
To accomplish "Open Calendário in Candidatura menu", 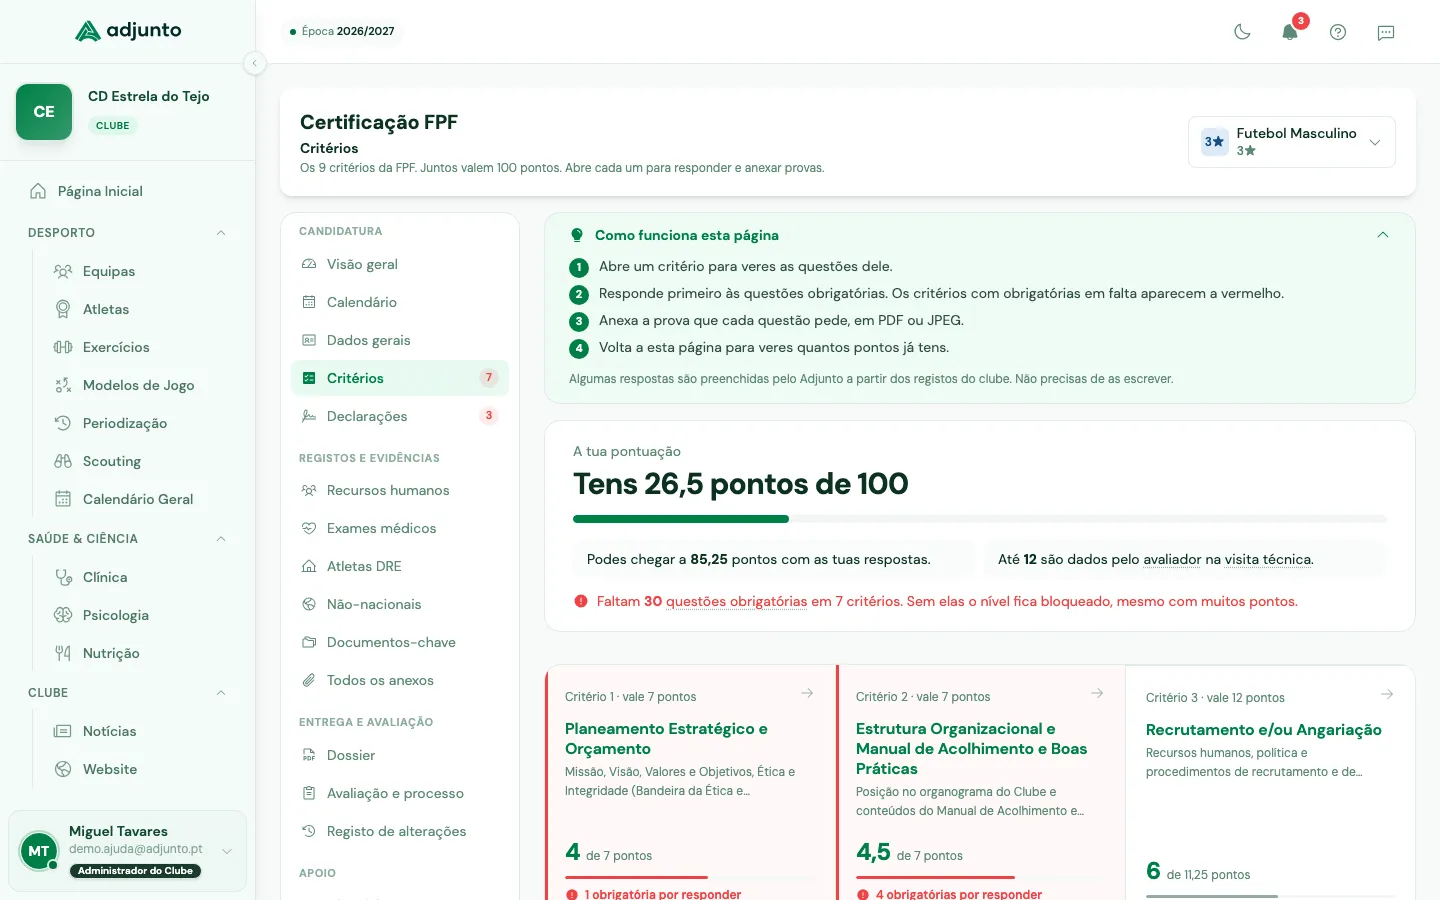I will 400,302.
